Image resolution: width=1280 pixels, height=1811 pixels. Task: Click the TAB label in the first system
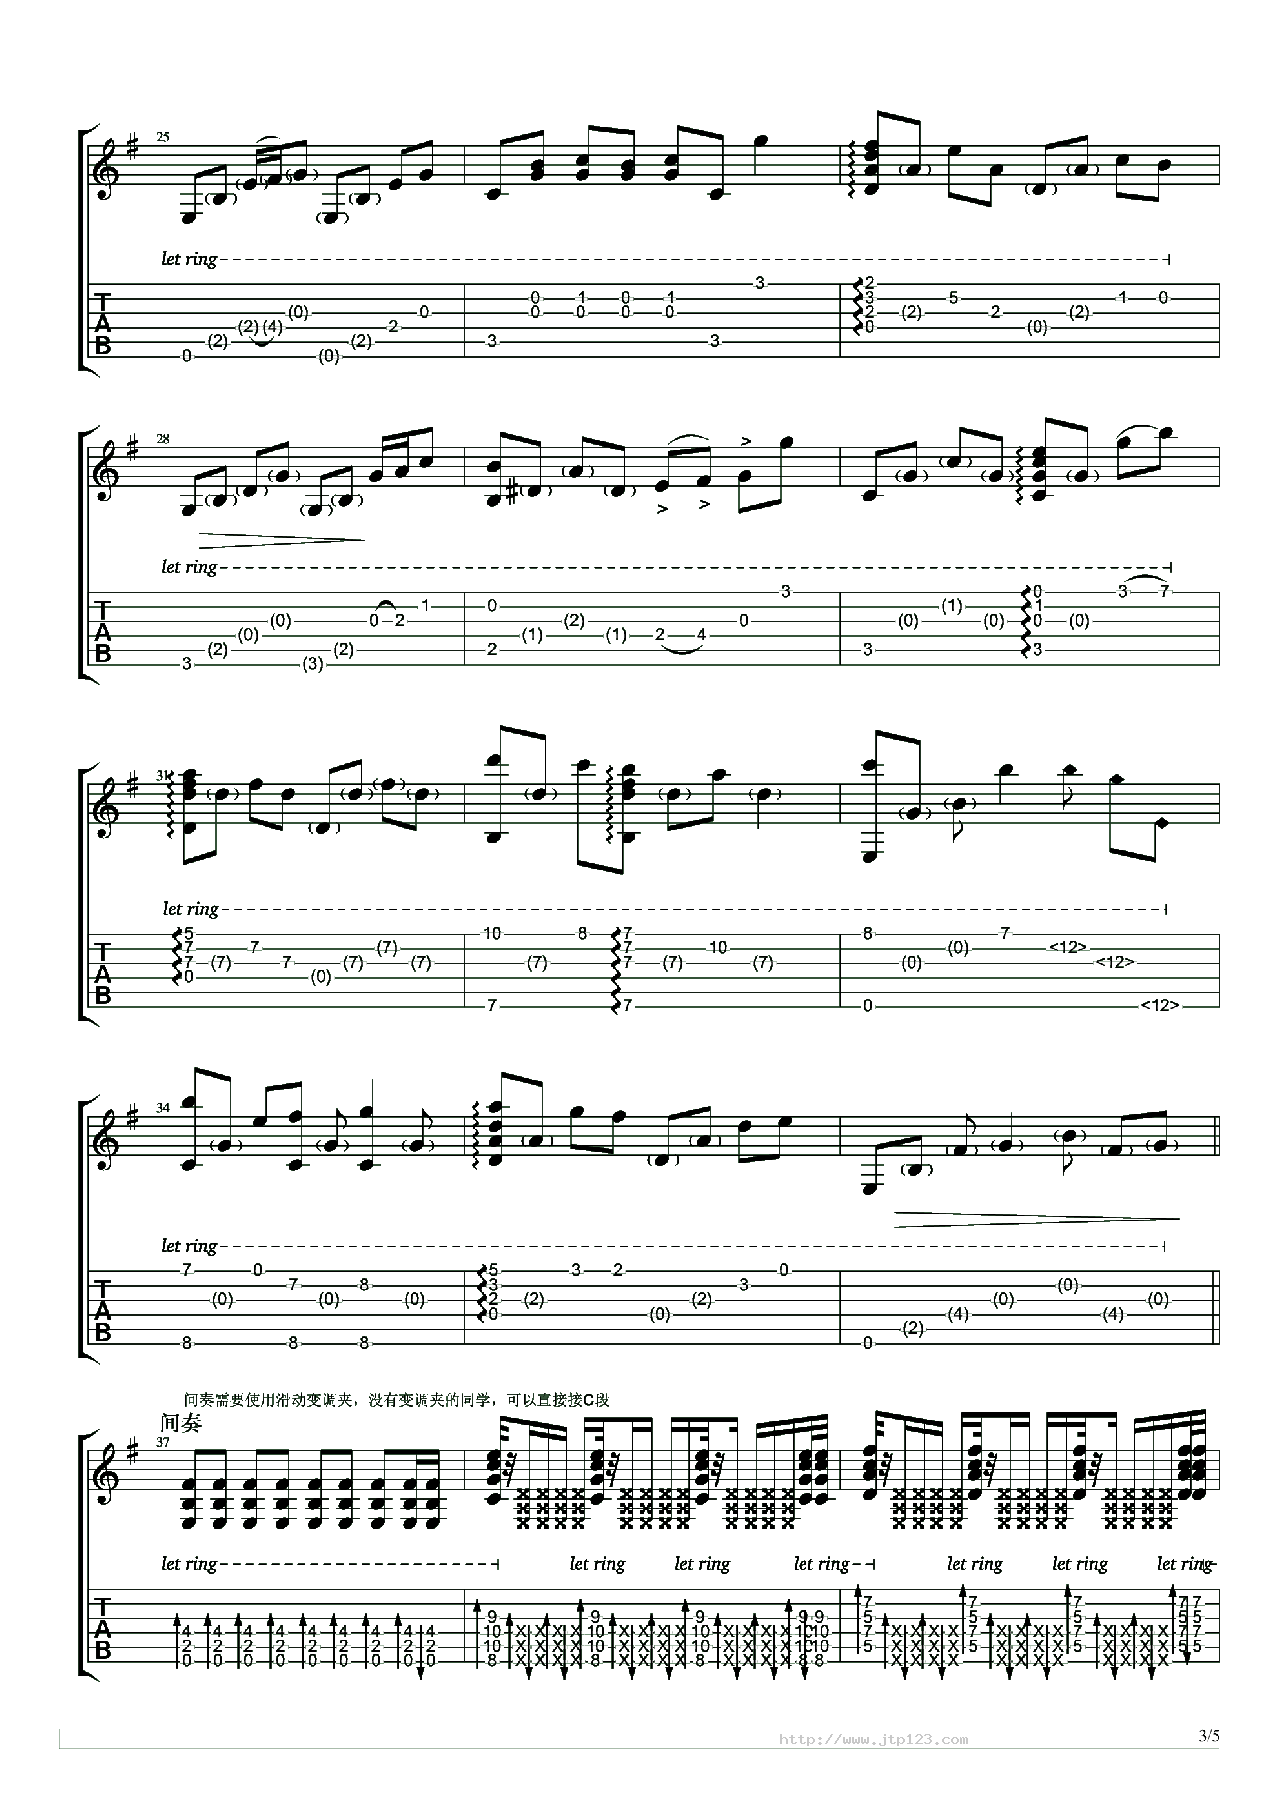point(102,325)
